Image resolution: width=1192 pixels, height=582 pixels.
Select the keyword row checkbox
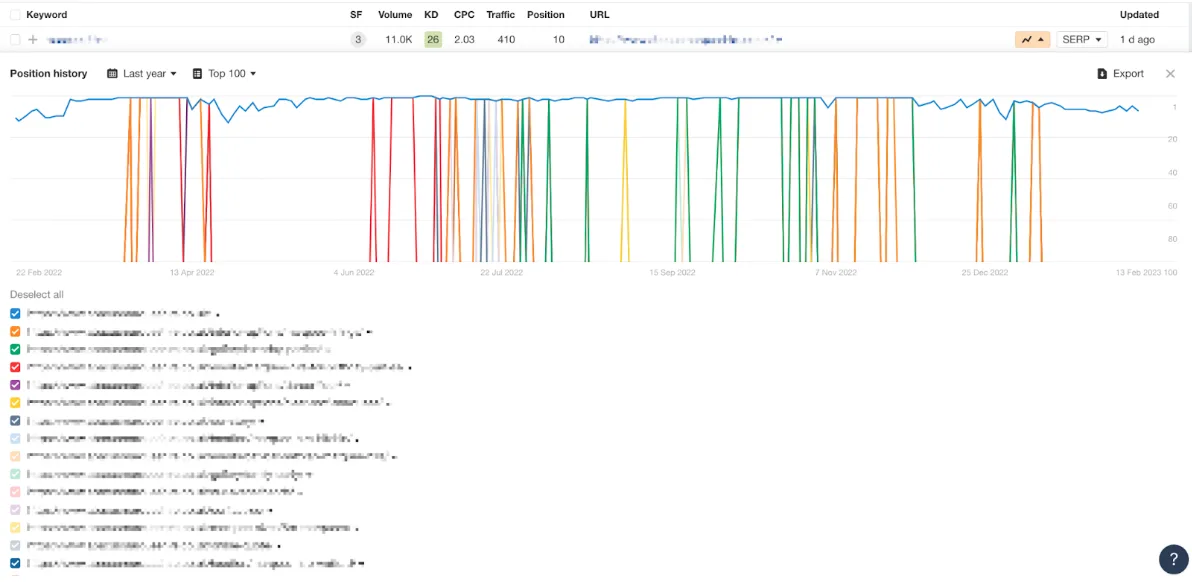click(15, 40)
